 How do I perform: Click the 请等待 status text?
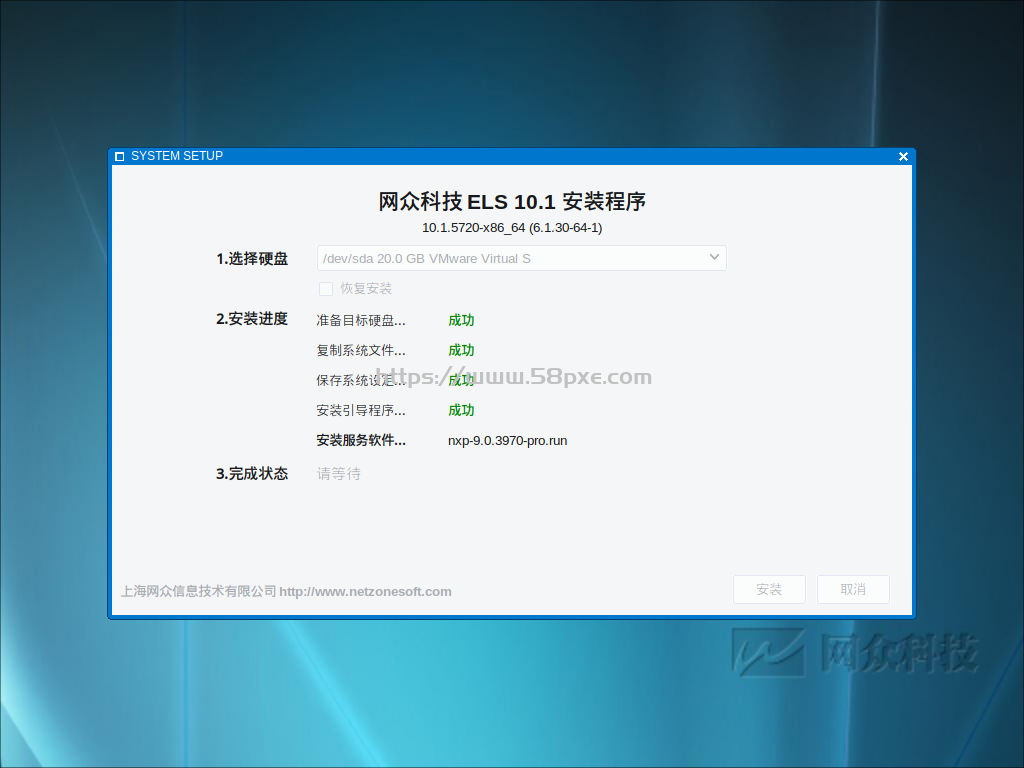click(338, 473)
